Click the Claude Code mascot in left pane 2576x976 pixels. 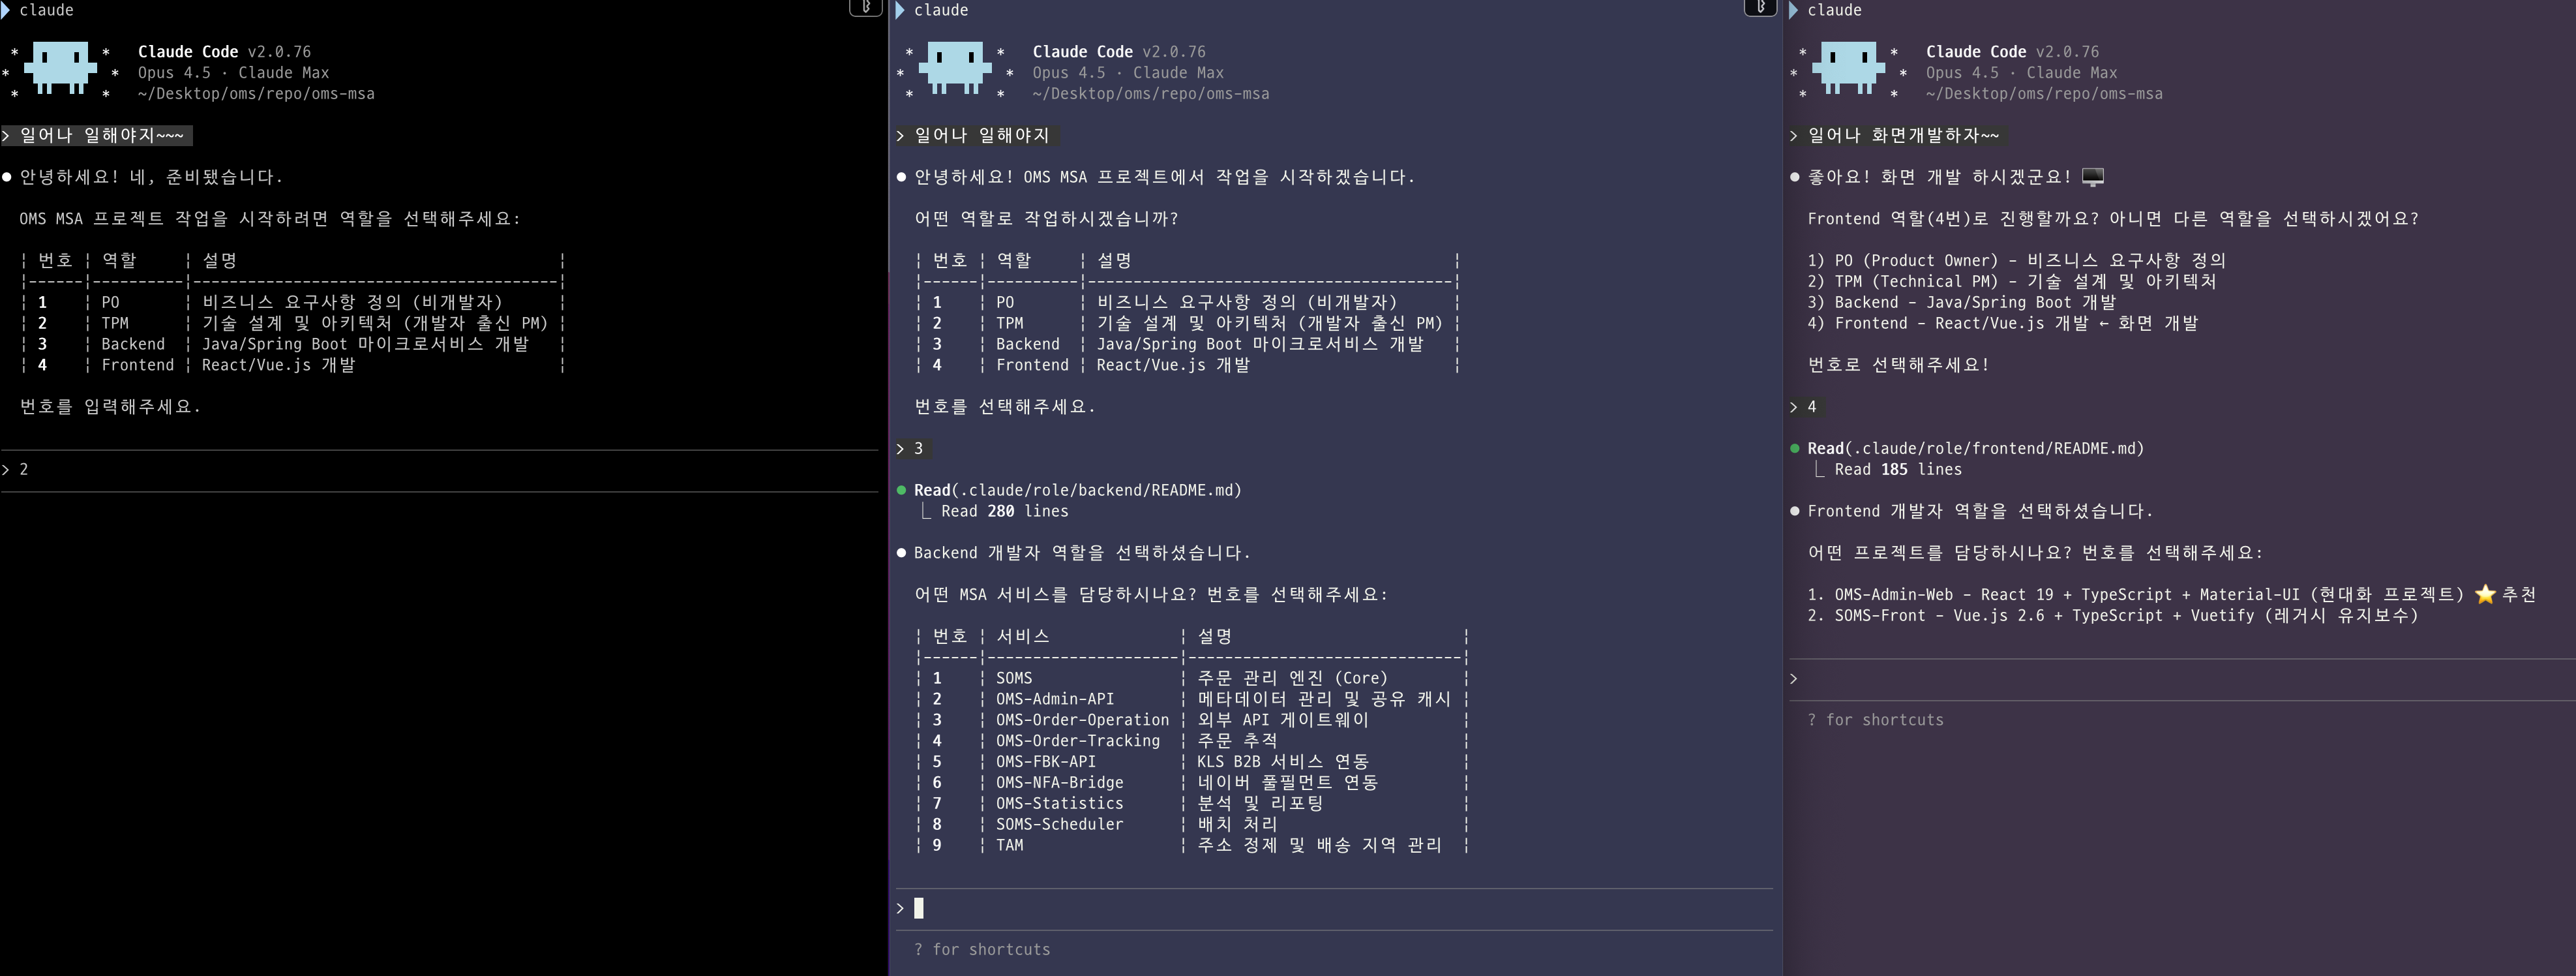click(60, 67)
